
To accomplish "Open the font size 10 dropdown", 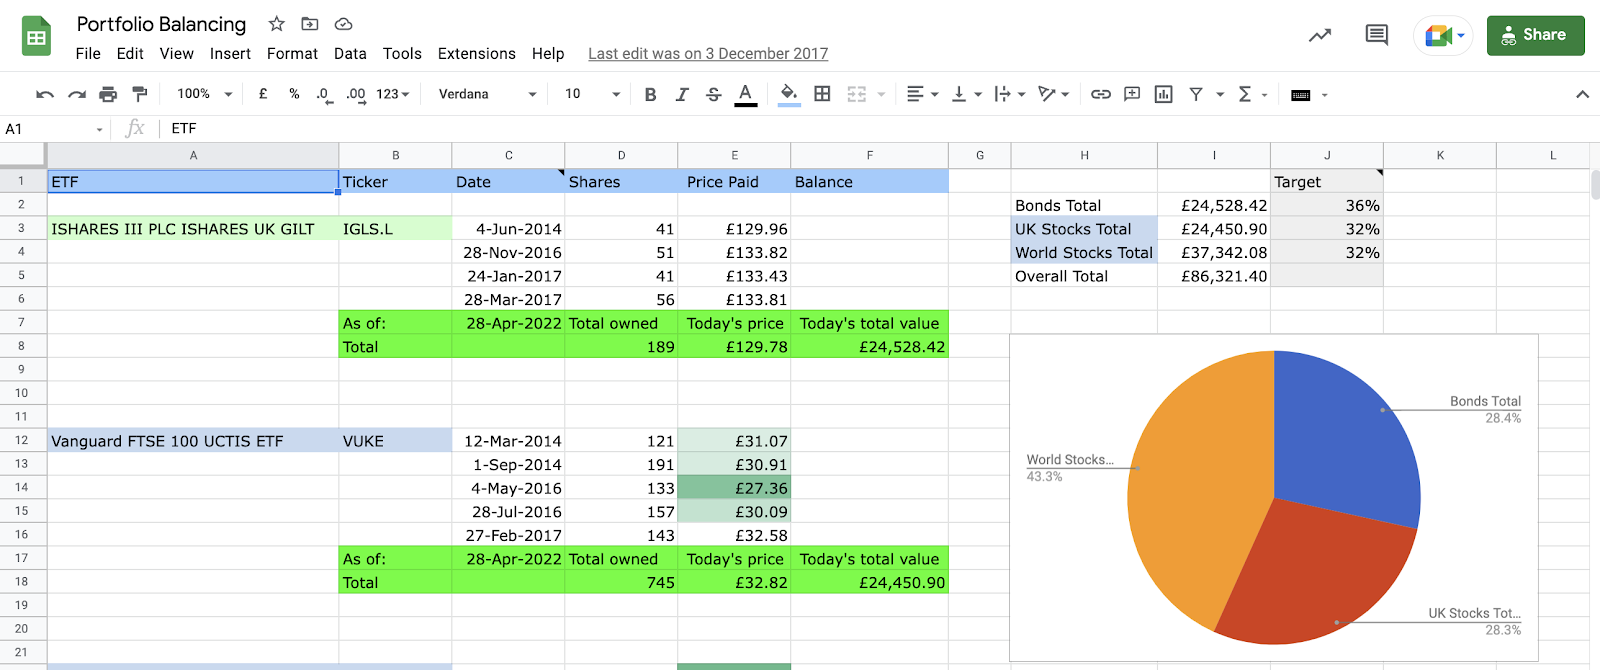I will (x=592, y=94).
